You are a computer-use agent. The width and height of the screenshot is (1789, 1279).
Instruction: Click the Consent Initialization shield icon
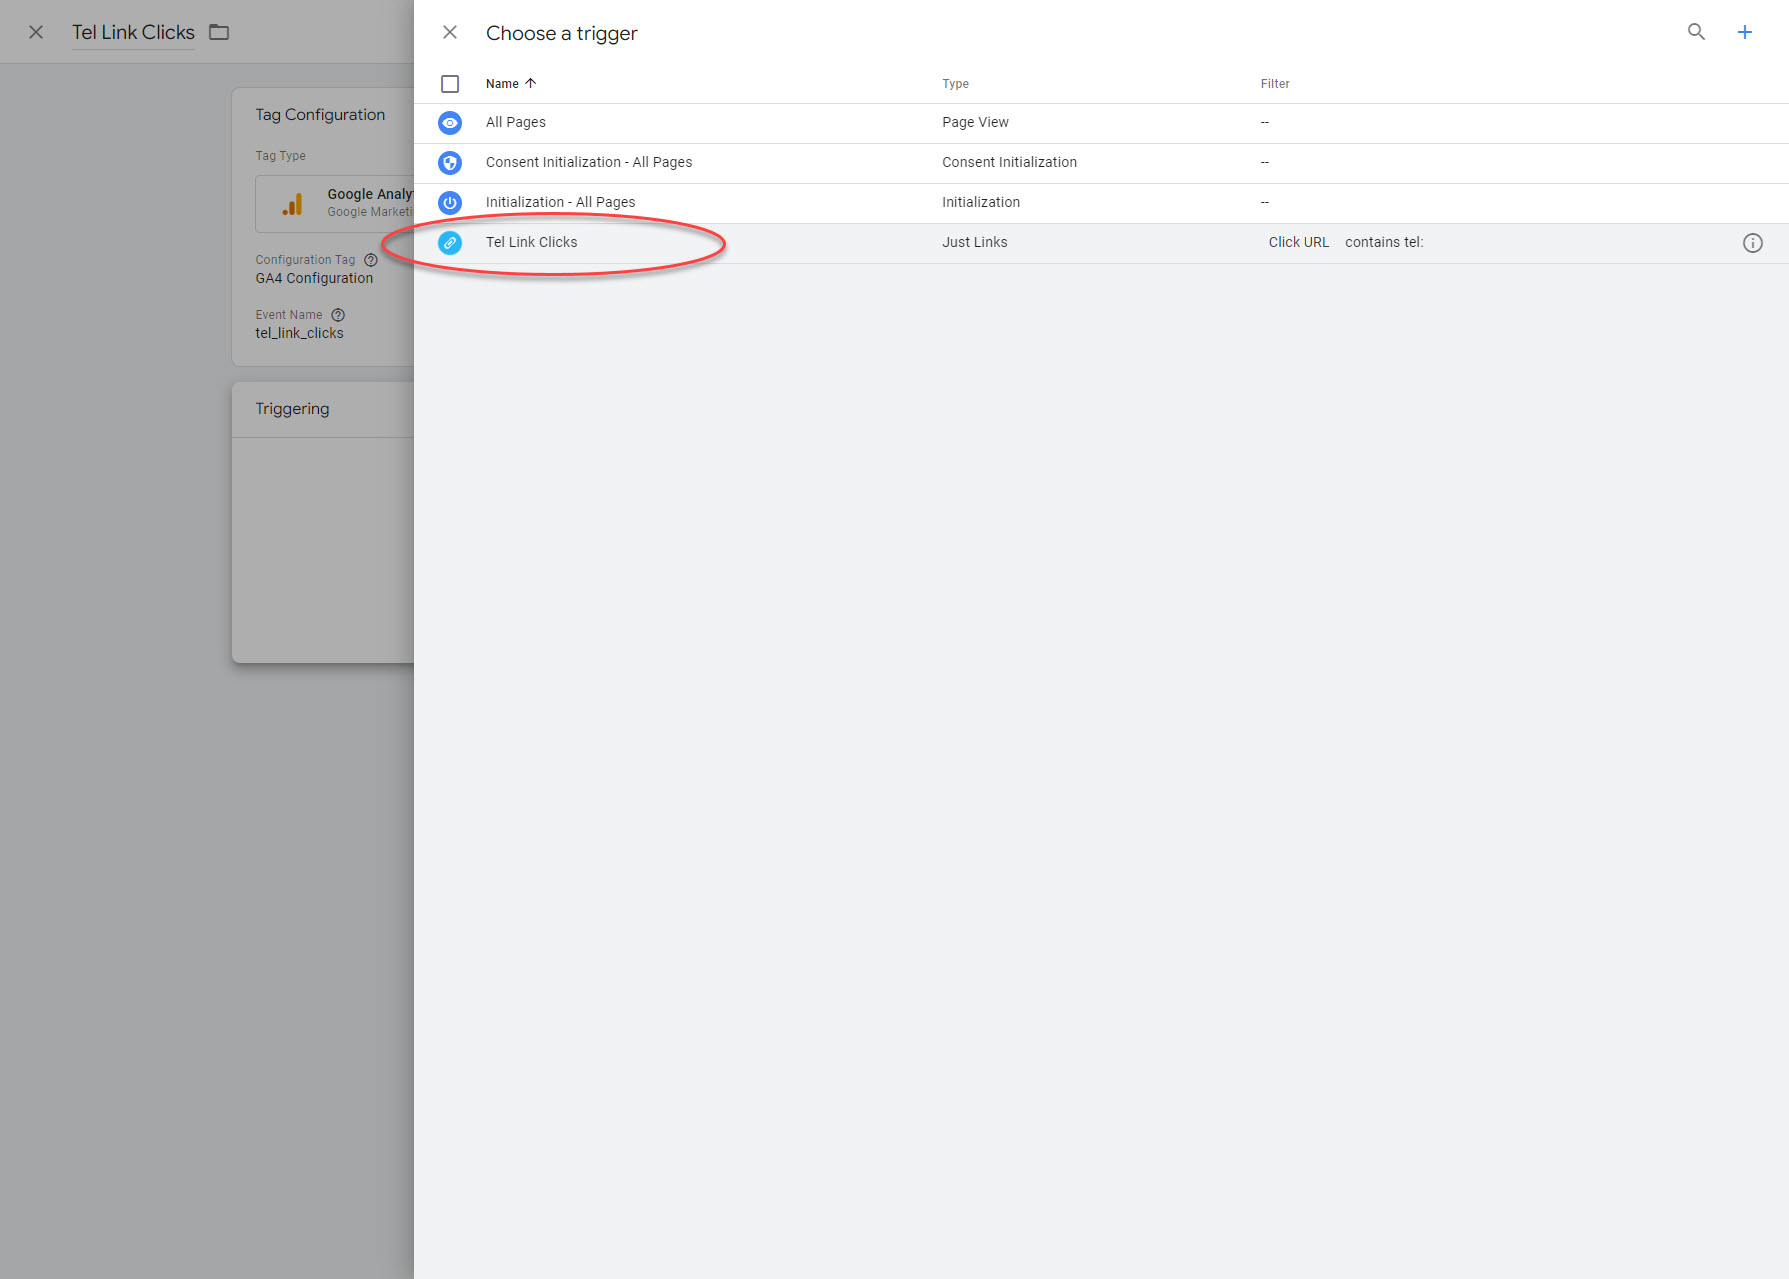pyautogui.click(x=450, y=163)
